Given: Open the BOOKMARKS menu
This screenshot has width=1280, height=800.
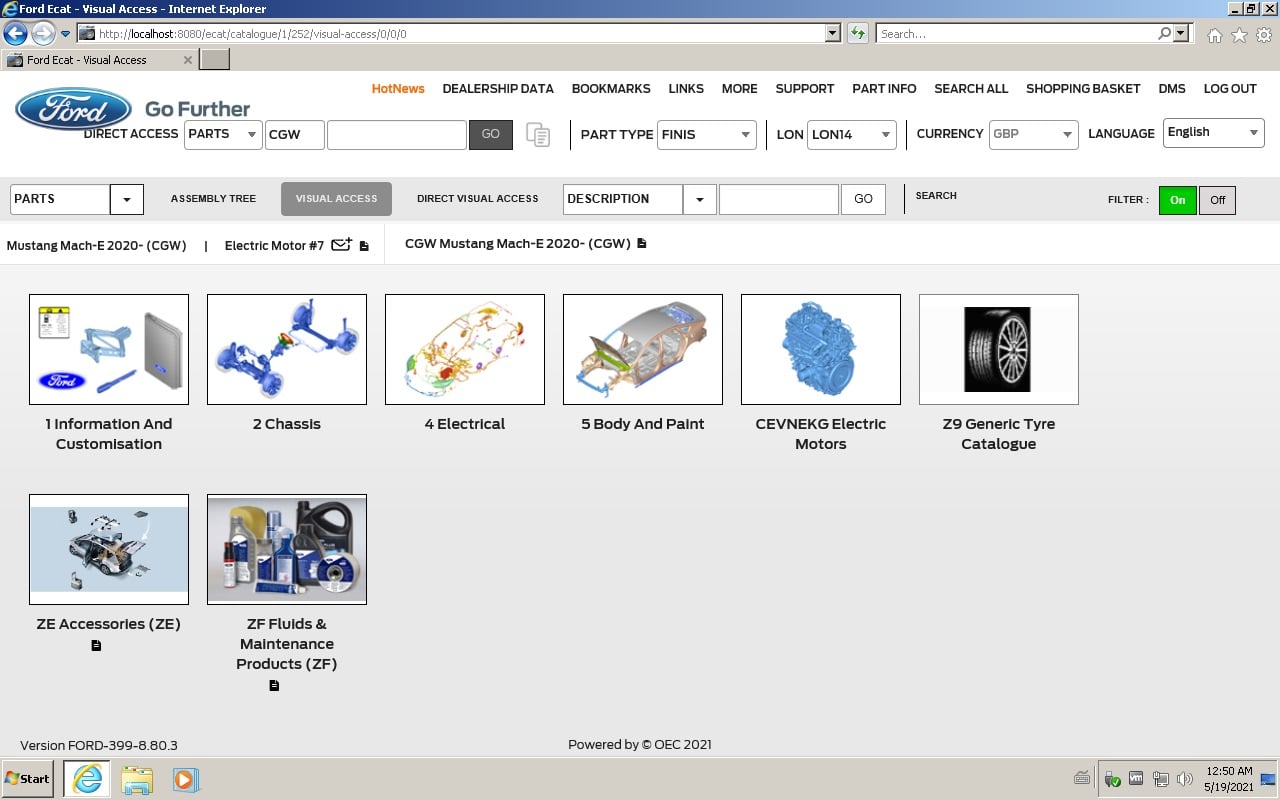Looking at the screenshot, I should [611, 88].
